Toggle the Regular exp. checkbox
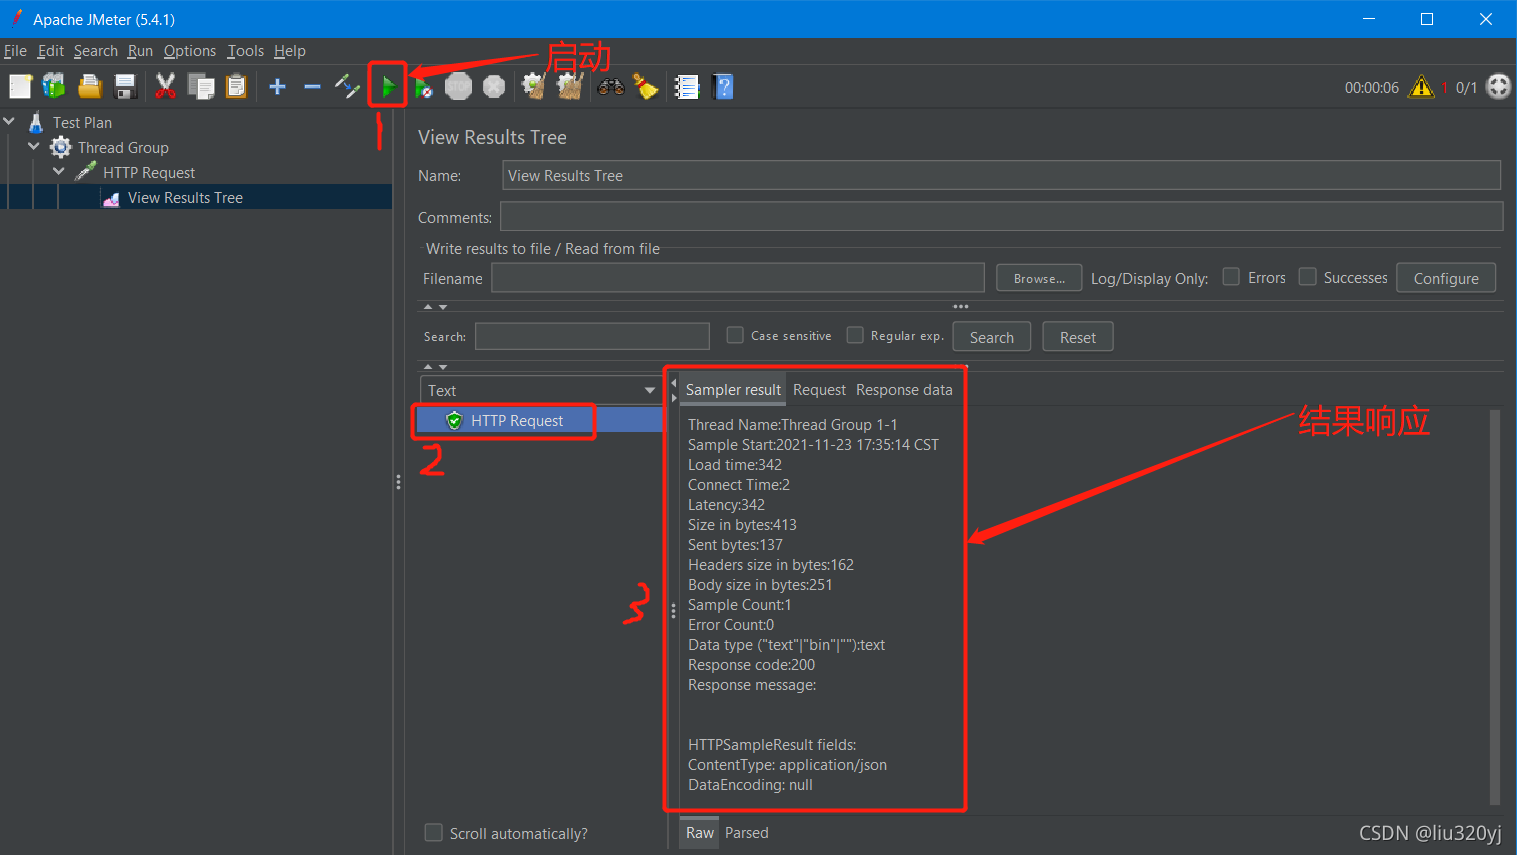1517x855 pixels. coord(855,335)
